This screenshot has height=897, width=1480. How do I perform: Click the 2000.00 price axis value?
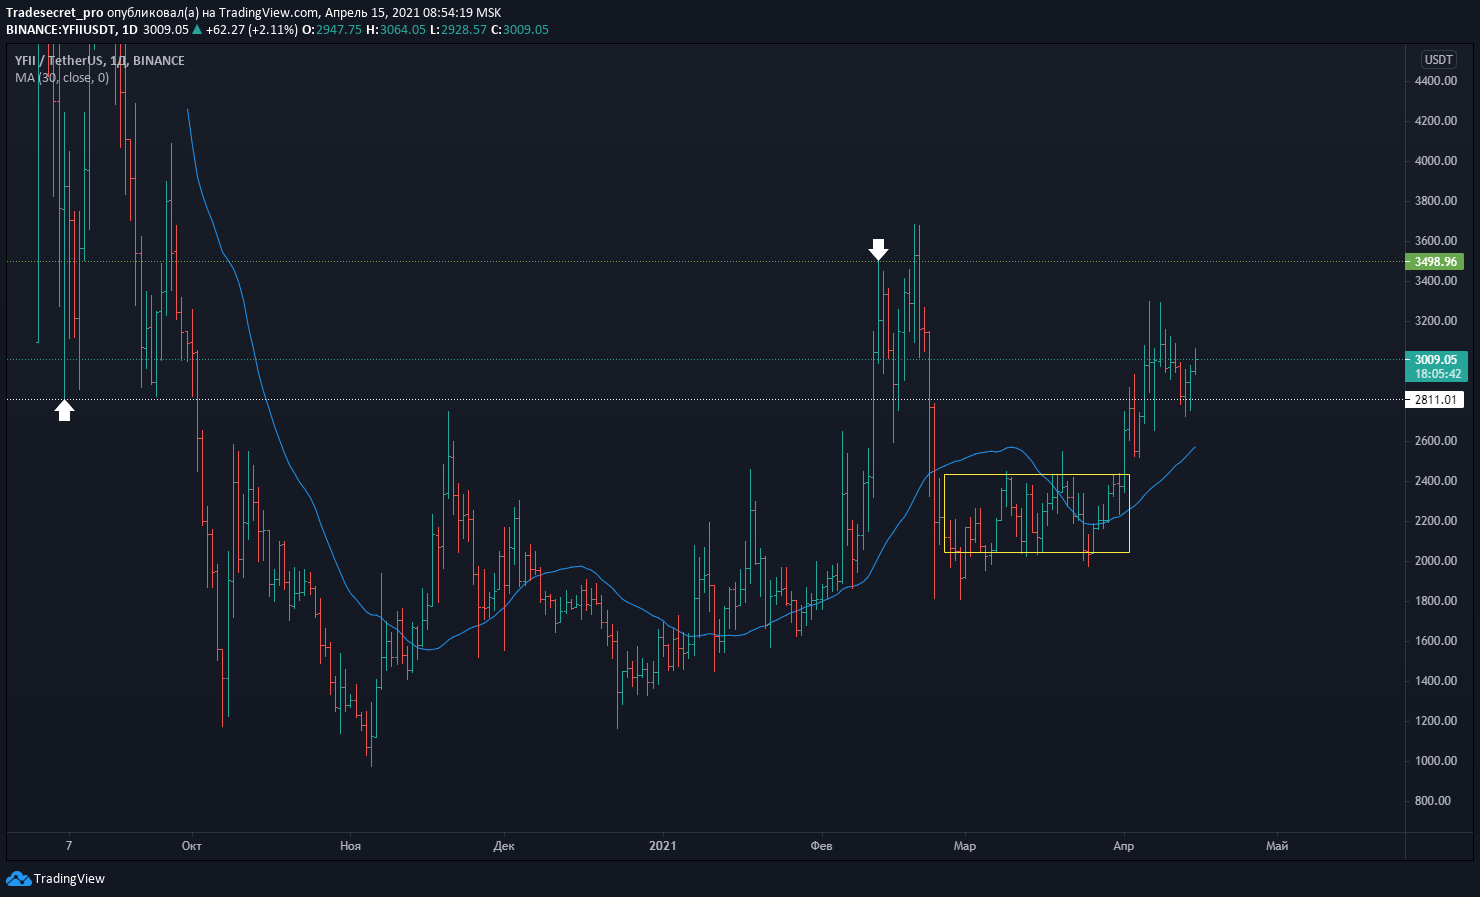[1436, 561]
